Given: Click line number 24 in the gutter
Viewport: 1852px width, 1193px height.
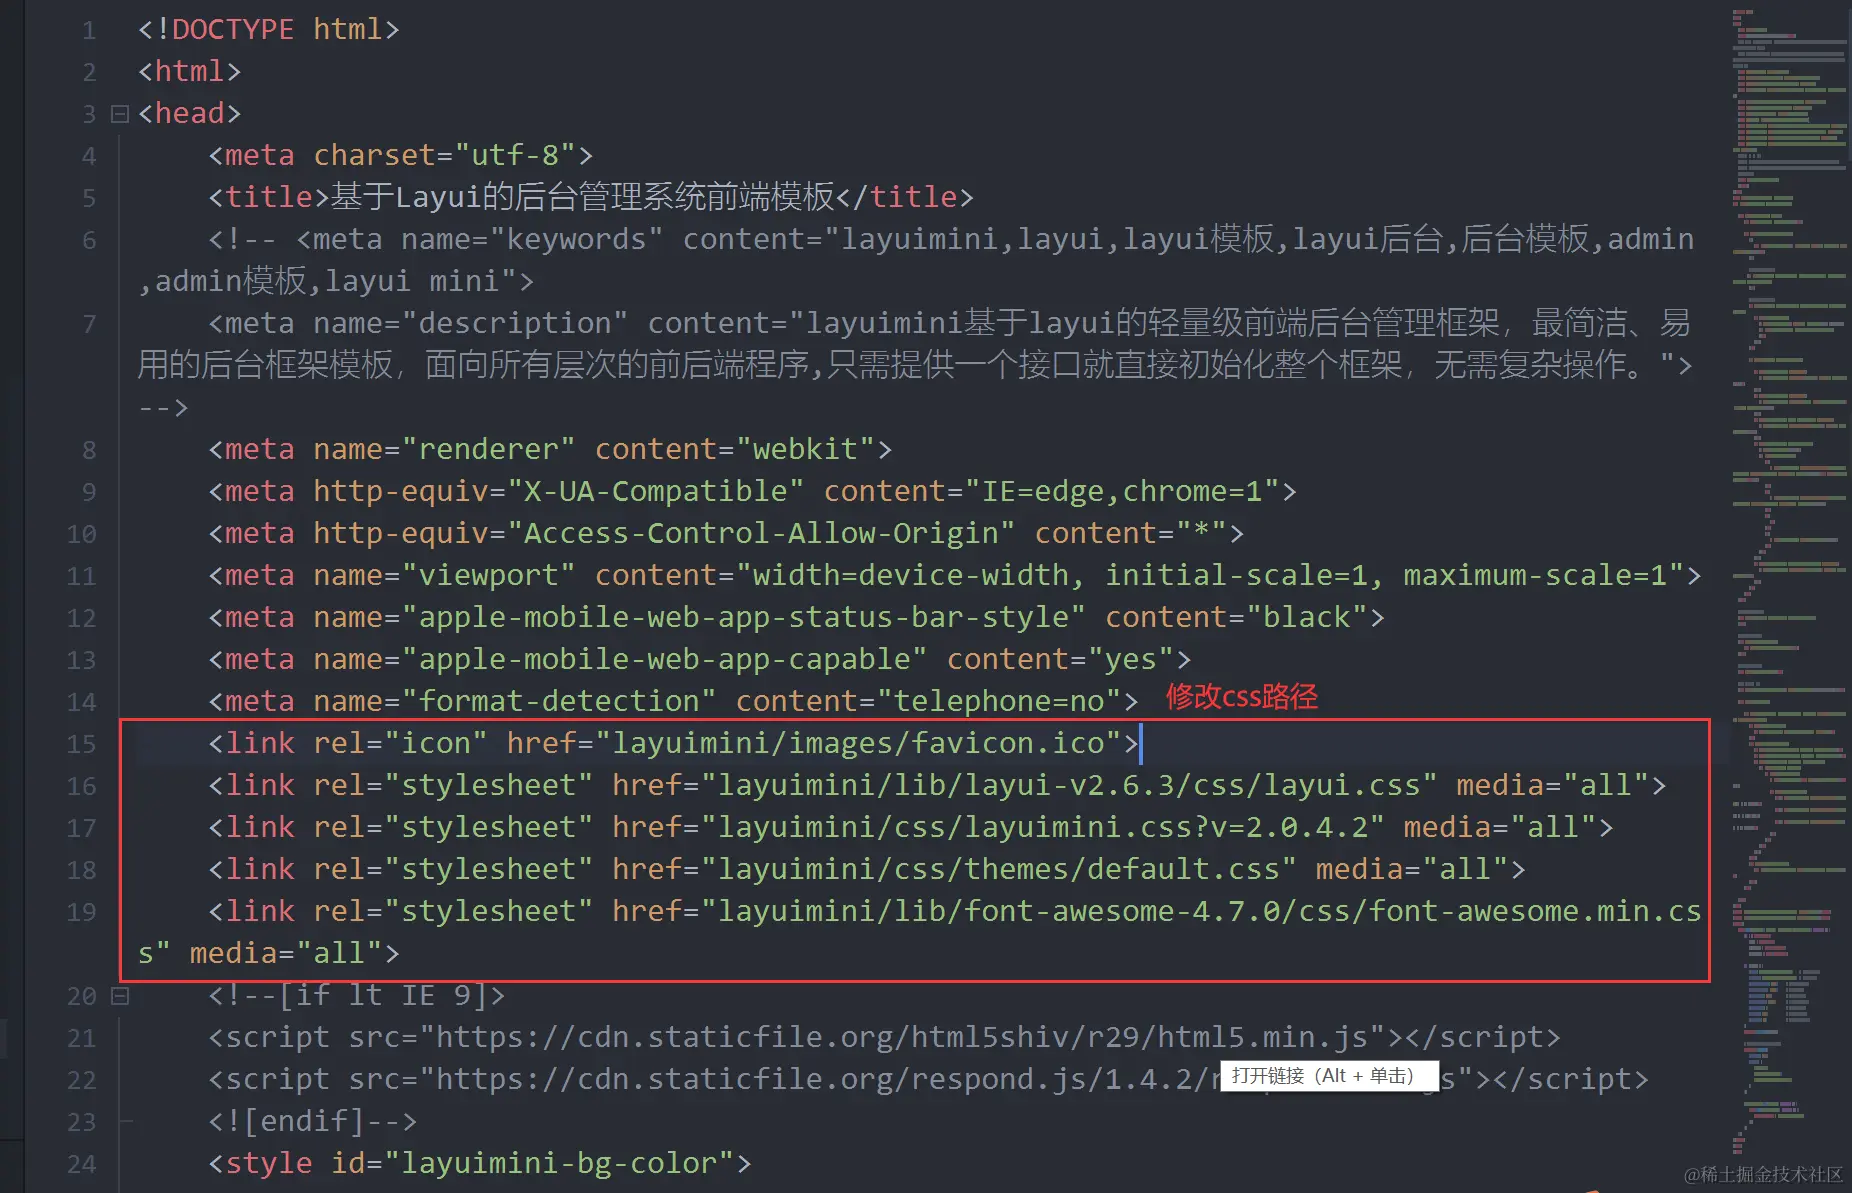Looking at the screenshot, I should tap(81, 1165).
